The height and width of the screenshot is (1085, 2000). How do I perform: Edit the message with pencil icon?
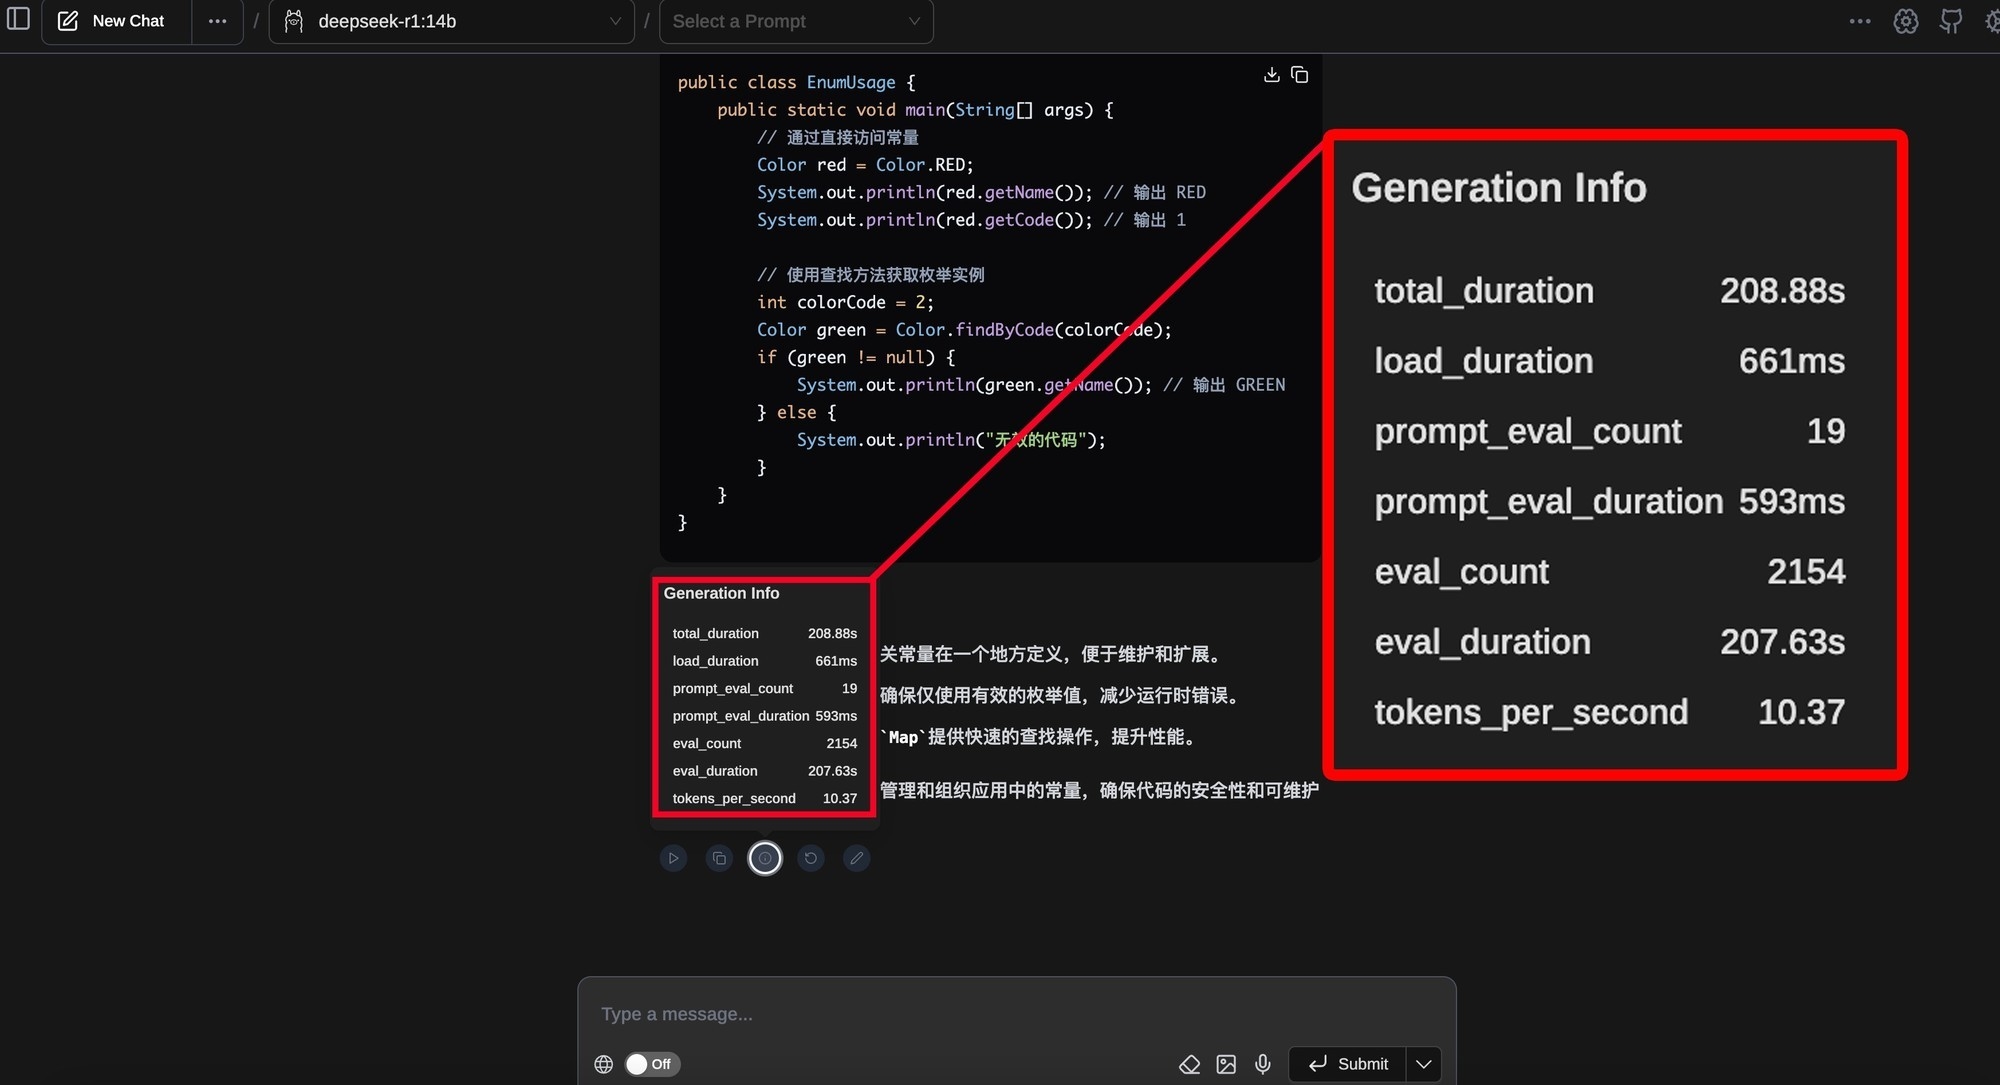coord(857,858)
